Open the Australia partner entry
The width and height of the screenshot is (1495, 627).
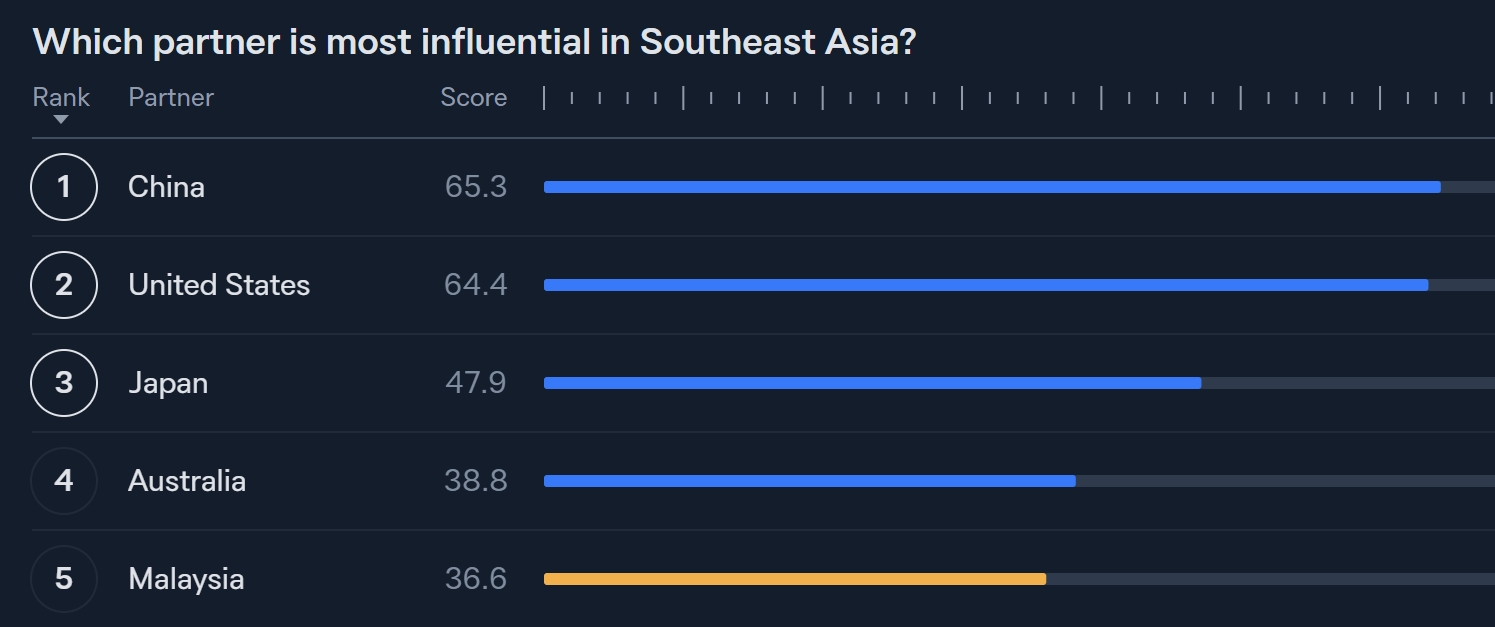(187, 481)
